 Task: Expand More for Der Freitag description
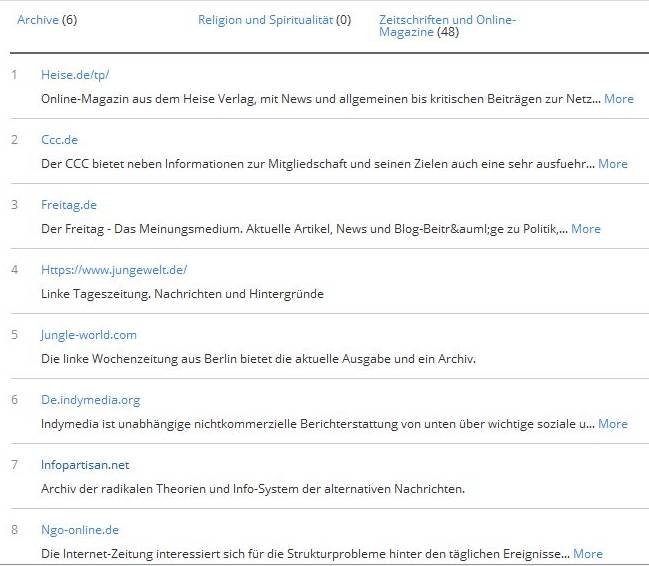(x=586, y=229)
